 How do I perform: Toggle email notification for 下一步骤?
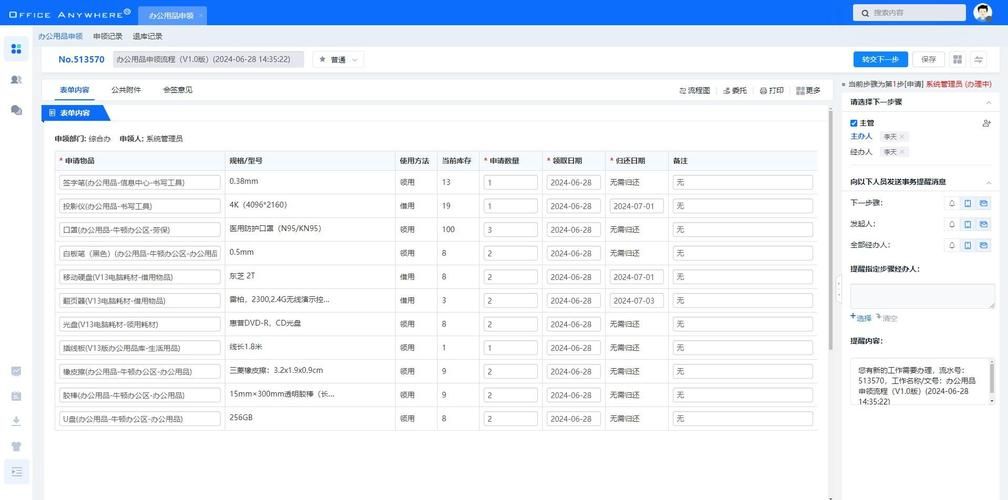coord(983,203)
